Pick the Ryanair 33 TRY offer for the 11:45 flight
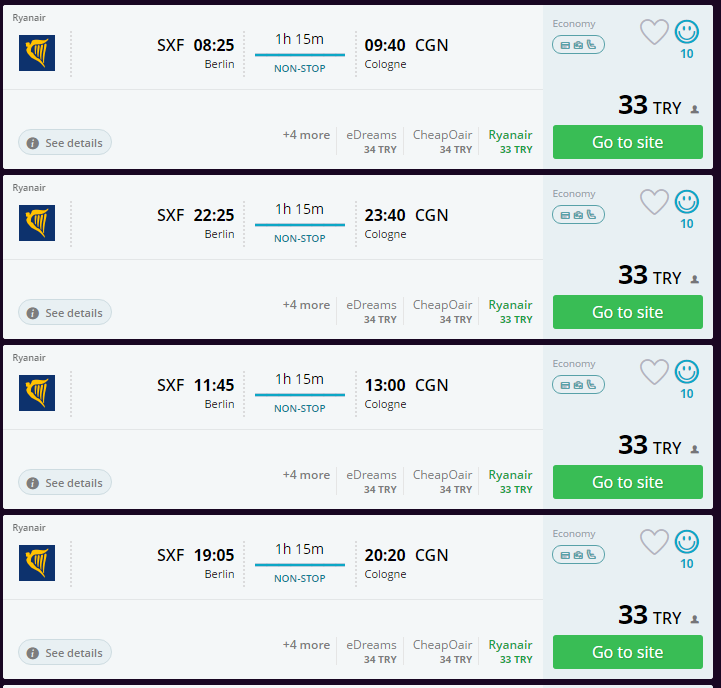This screenshot has width=721, height=688. click(x=510, y=481)
